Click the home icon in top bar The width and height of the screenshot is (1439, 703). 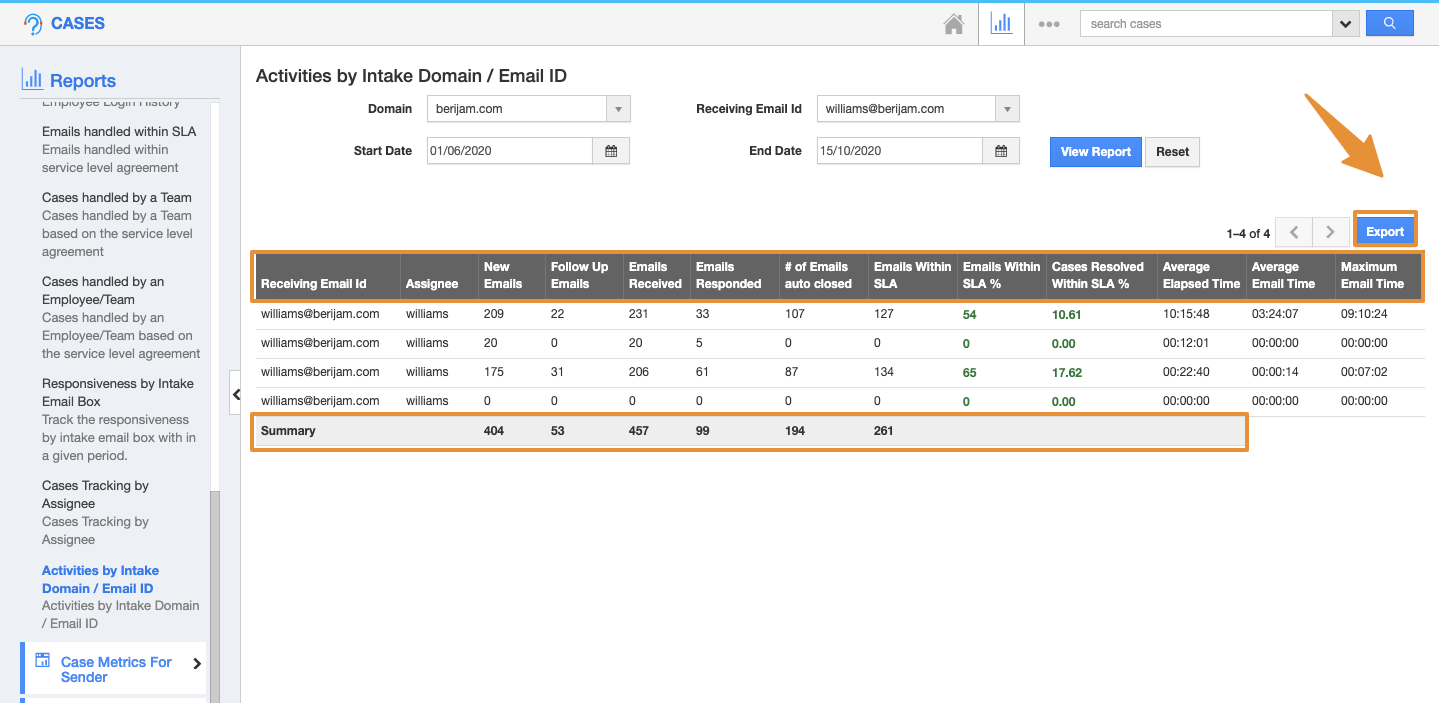[954, 24]
